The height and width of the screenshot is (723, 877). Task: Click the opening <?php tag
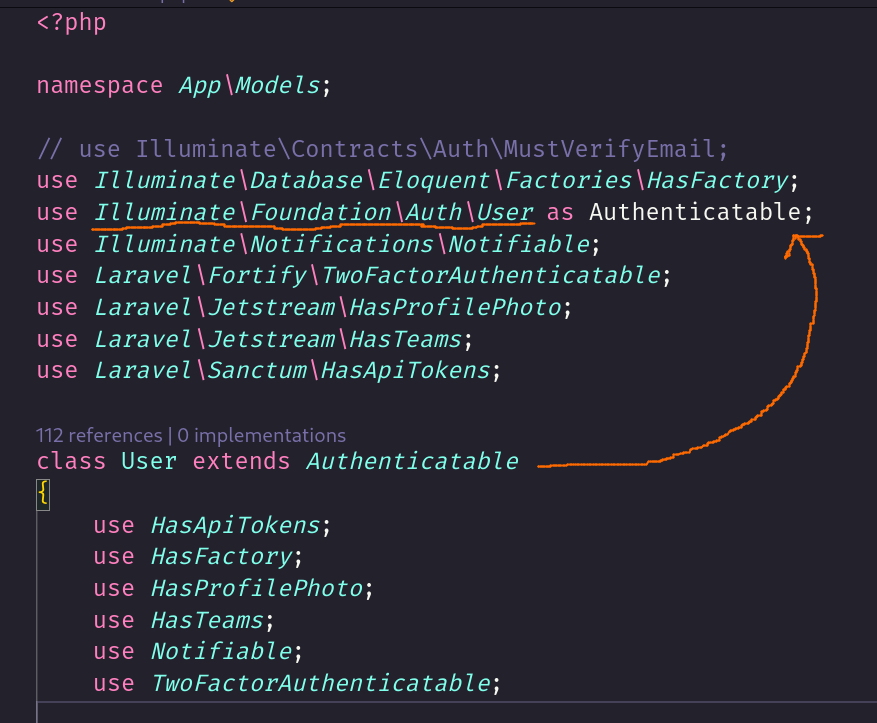(71, 22)
